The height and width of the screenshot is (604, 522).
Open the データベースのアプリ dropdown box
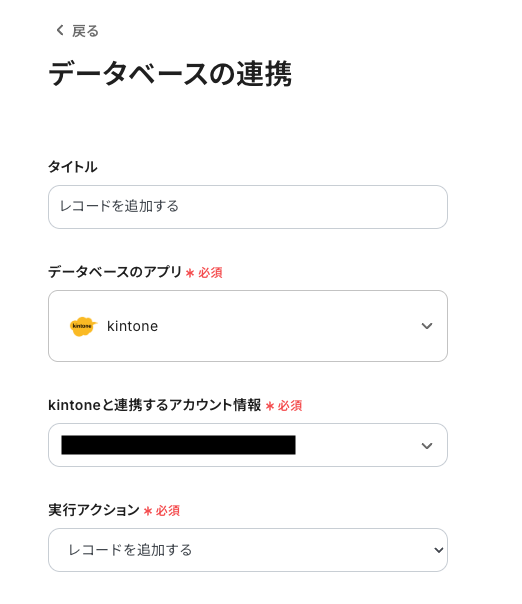248,326
